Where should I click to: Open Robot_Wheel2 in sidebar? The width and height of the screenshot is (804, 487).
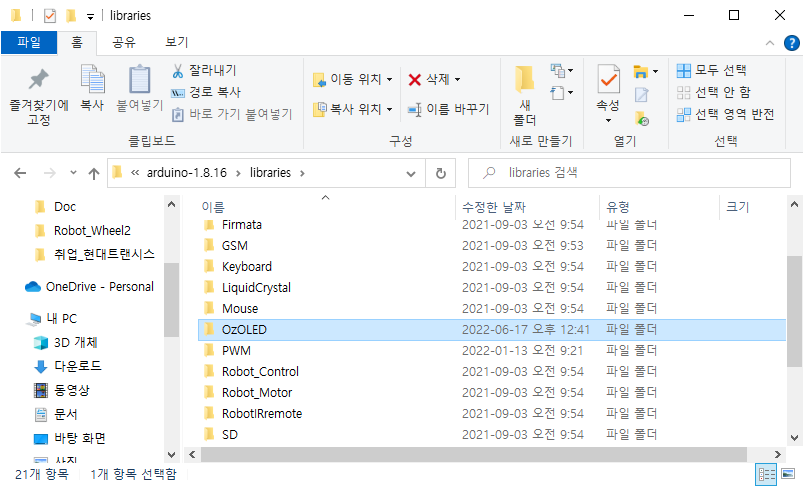(x=83, y=231)
